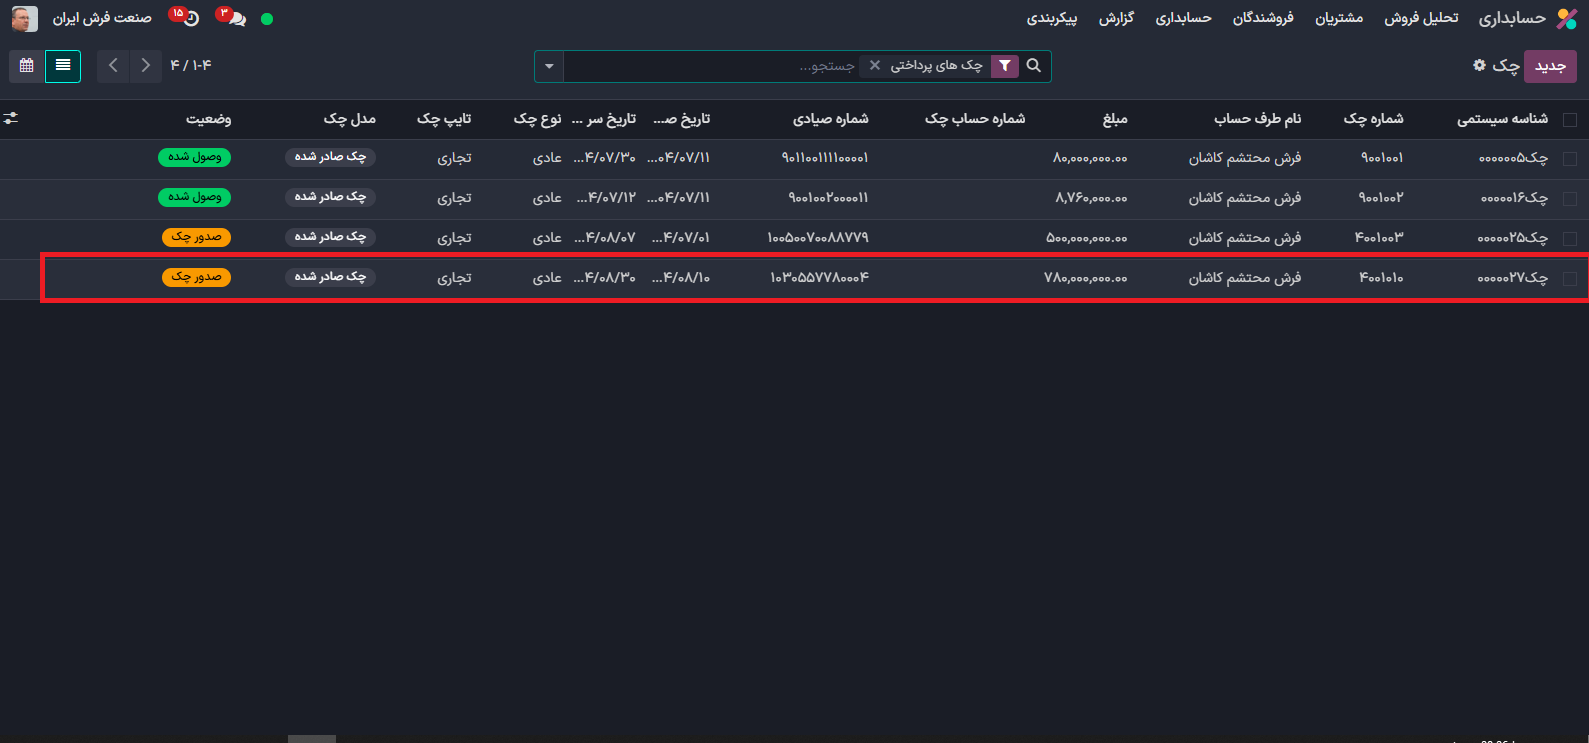The height and width of the screenshot is (743, 1589).
Task: Switch to calendar view
Action: tap(27, 66)
